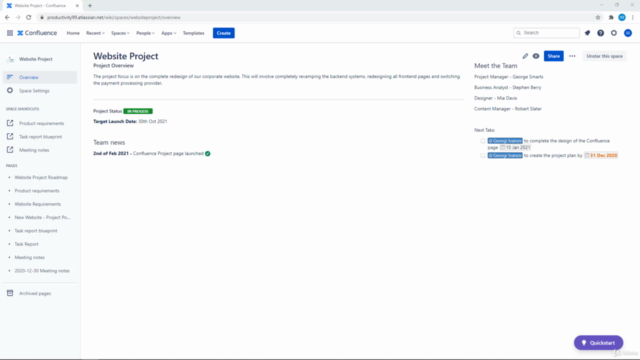
Task: Click Unstar this space button
Action: (x=604, y=56)
